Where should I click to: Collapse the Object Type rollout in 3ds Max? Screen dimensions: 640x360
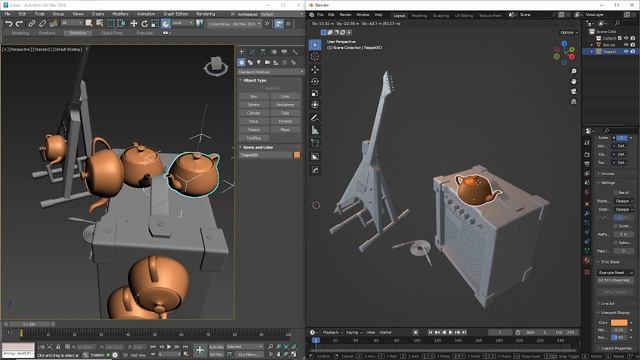[x=255, y=80]
